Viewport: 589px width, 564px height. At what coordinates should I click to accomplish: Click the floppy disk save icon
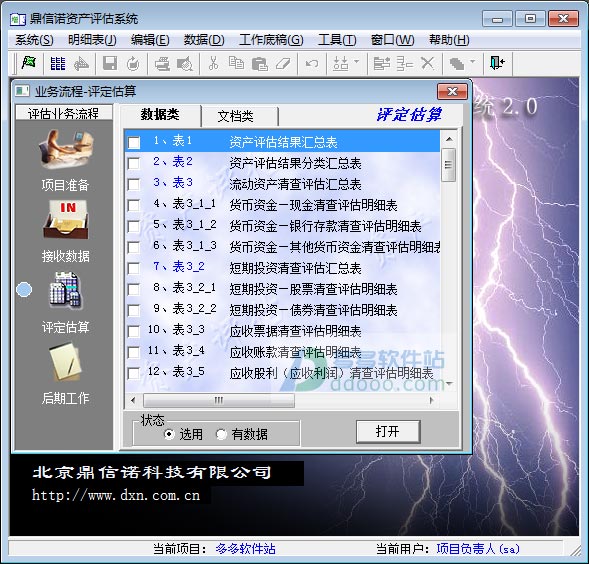pyautogui.click(x=110, y=64)
